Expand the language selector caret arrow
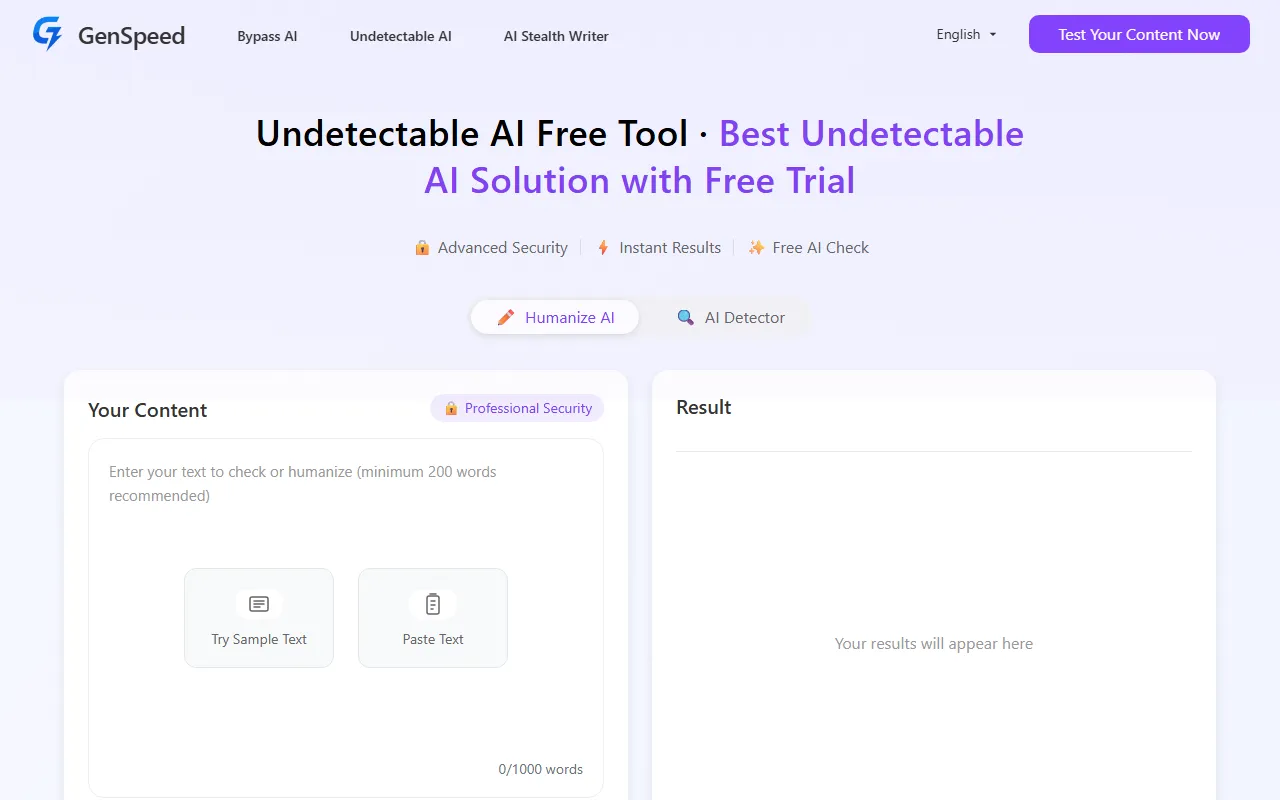This screenshot has height=800, width=1280. coord(993,35)
